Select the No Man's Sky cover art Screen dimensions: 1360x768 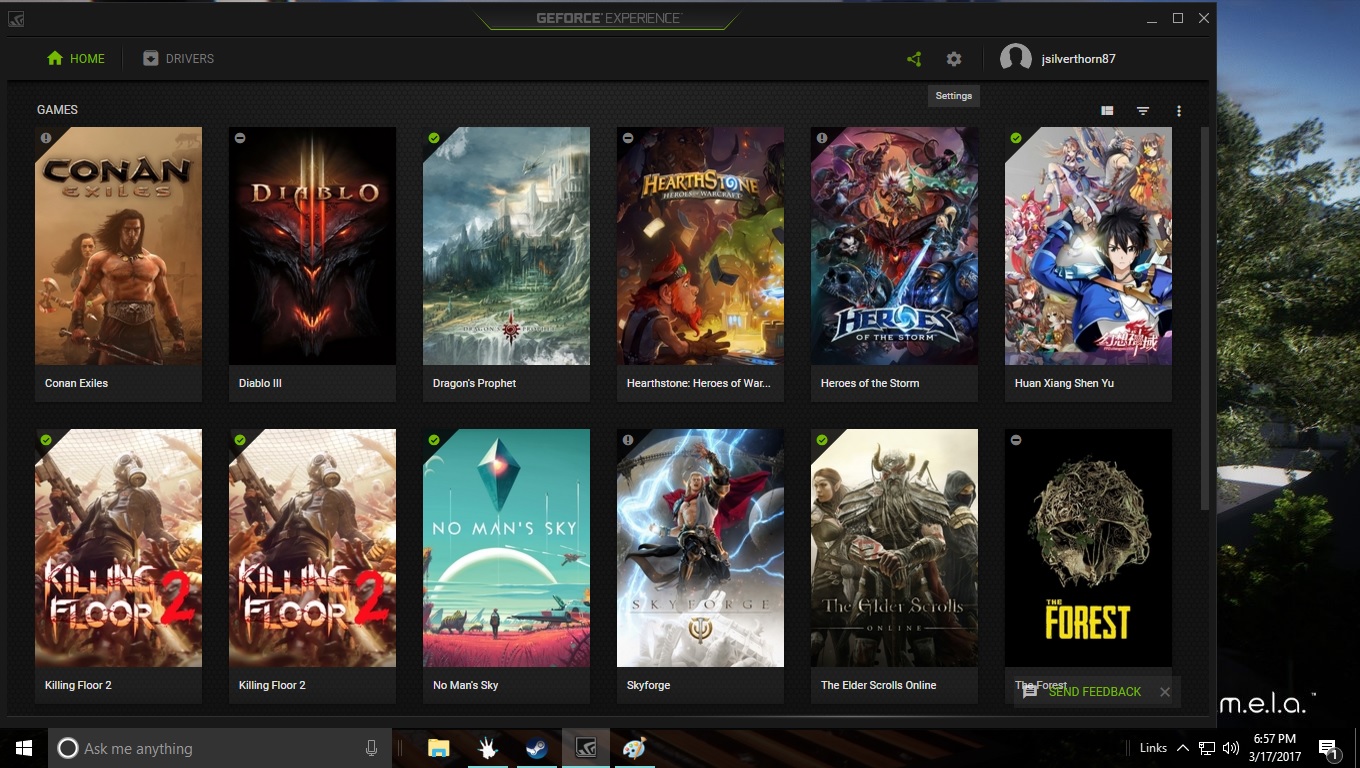pyautogui.click(x=506, y=548)
